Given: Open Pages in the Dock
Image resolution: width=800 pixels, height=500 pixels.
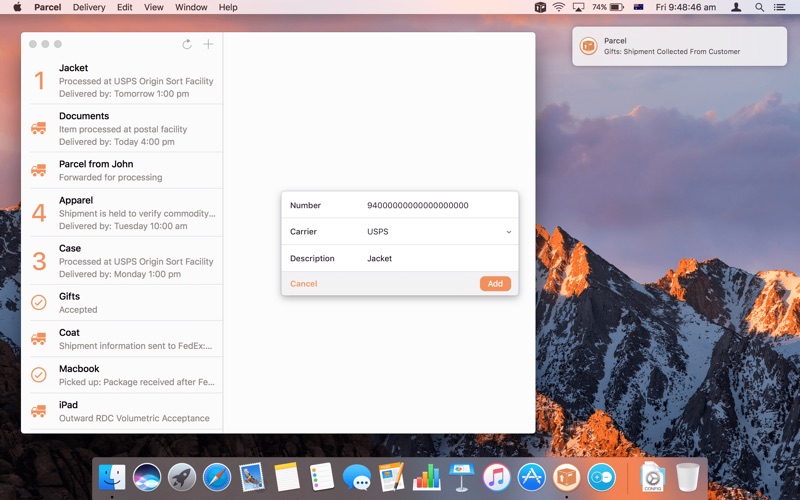Looking at the screenshot, I should [392, 477].
